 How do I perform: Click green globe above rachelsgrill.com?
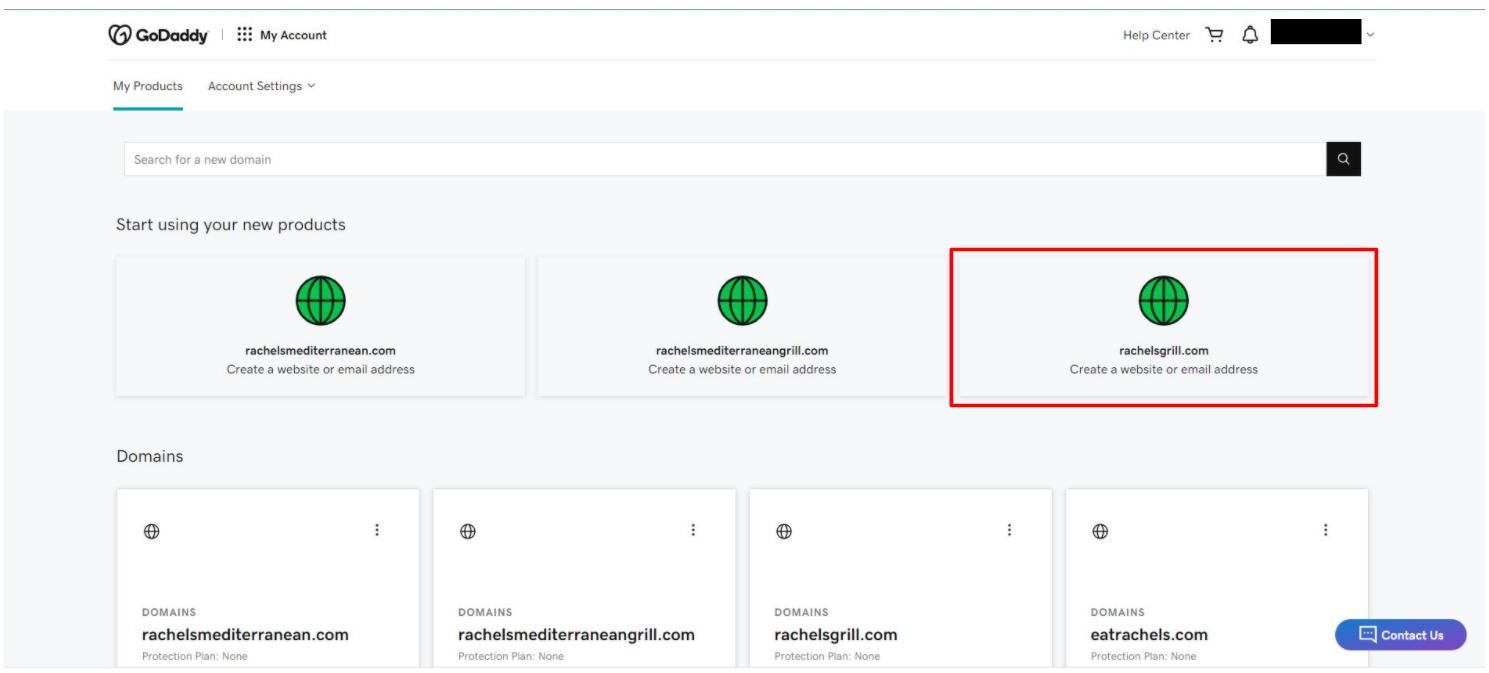pyautogui.click(x=1164, y=300)
